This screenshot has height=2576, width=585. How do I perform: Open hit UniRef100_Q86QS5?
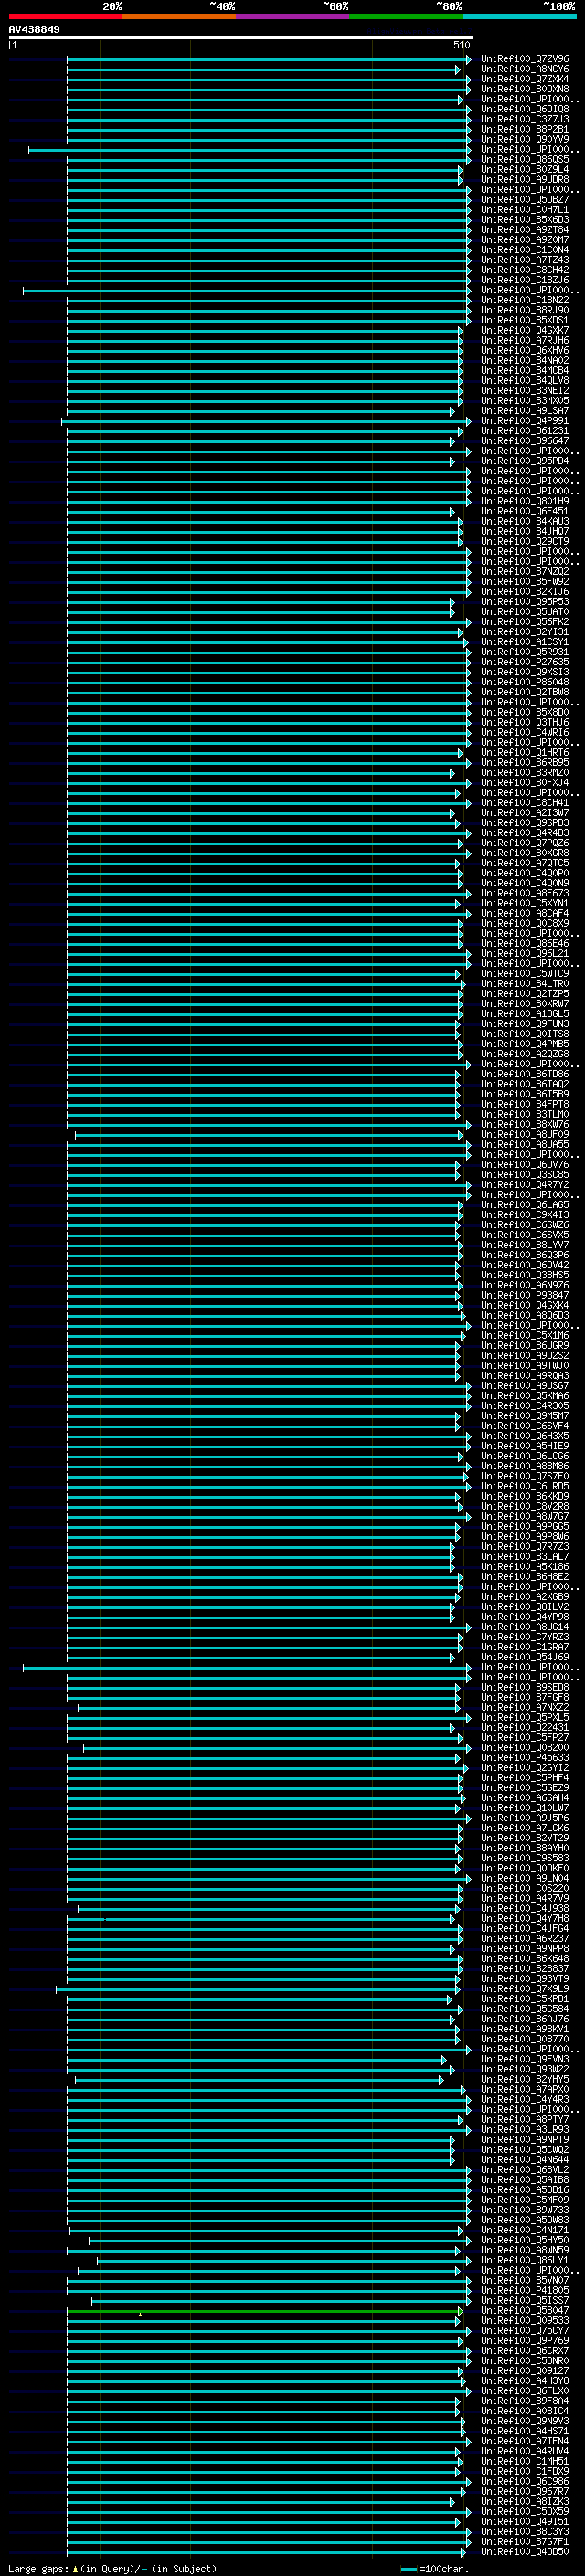pyautogui.click(x=525, y=160)
